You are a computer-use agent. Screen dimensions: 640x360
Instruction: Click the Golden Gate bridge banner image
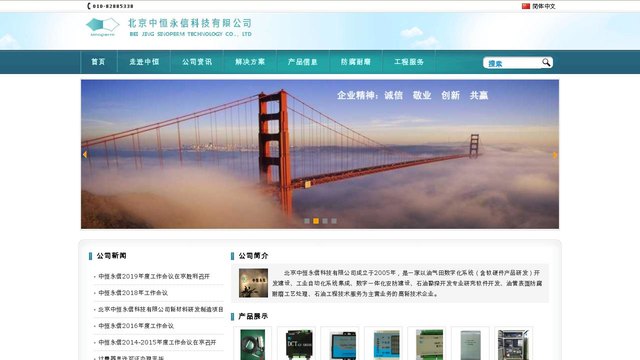pos(320,154)
